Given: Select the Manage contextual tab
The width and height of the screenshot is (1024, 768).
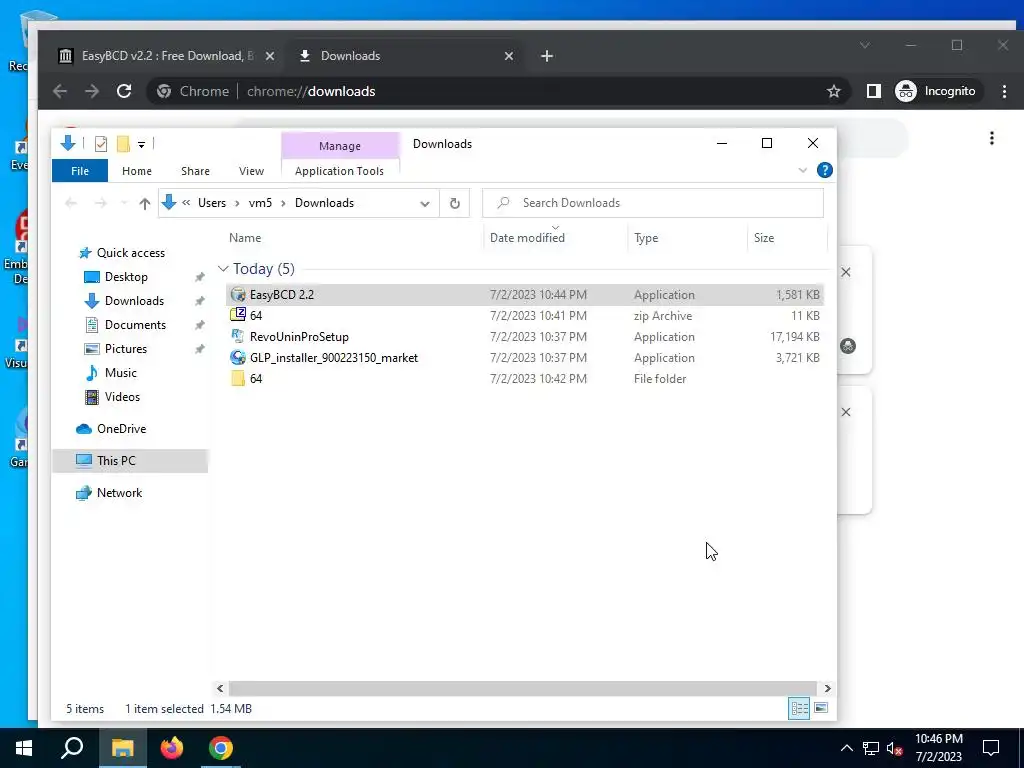Looking at the screenshot, I should coord(340,146).
